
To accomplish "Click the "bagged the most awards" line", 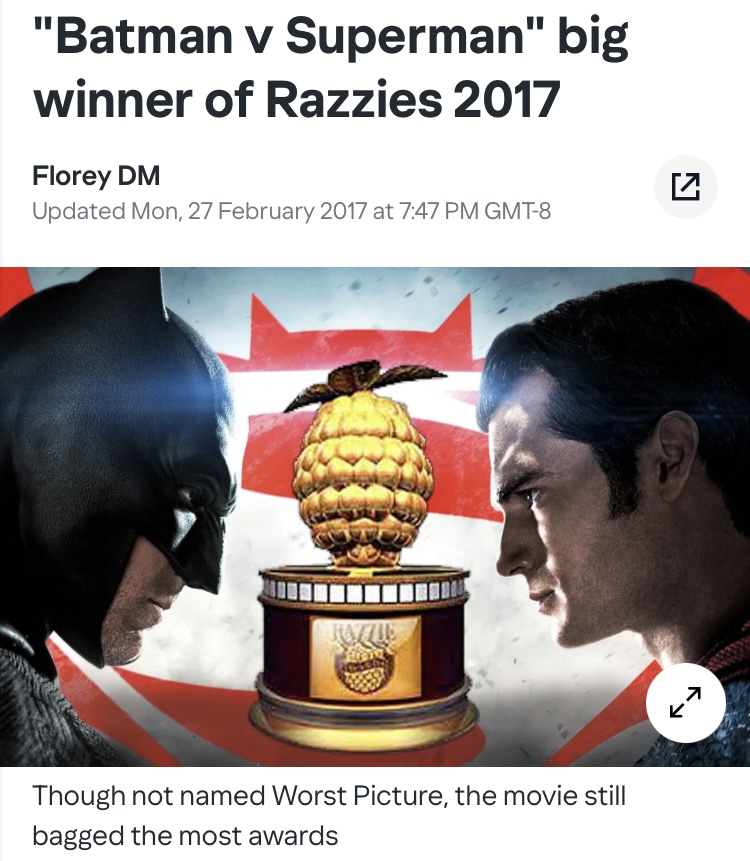I will tap(185, 836).
